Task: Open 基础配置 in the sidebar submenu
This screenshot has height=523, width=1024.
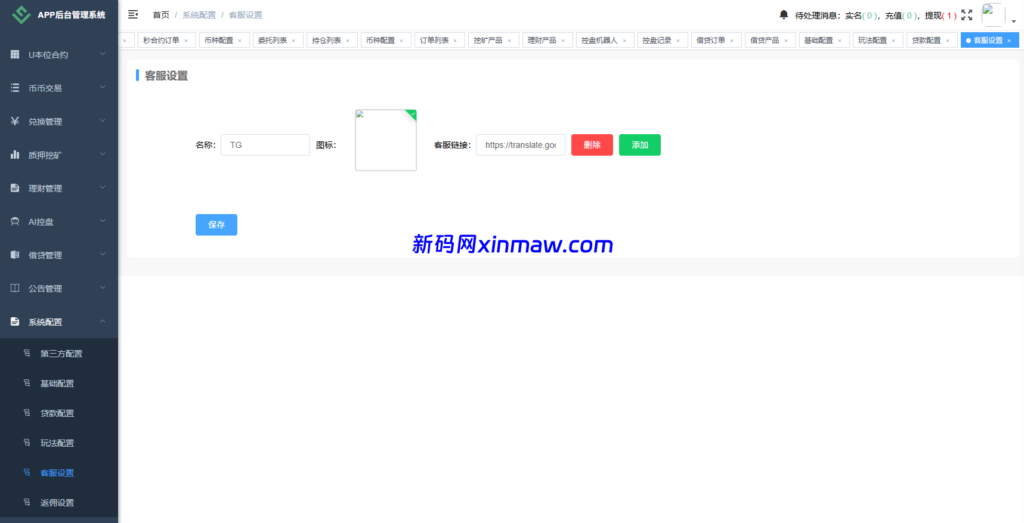Action: [57, 383]
